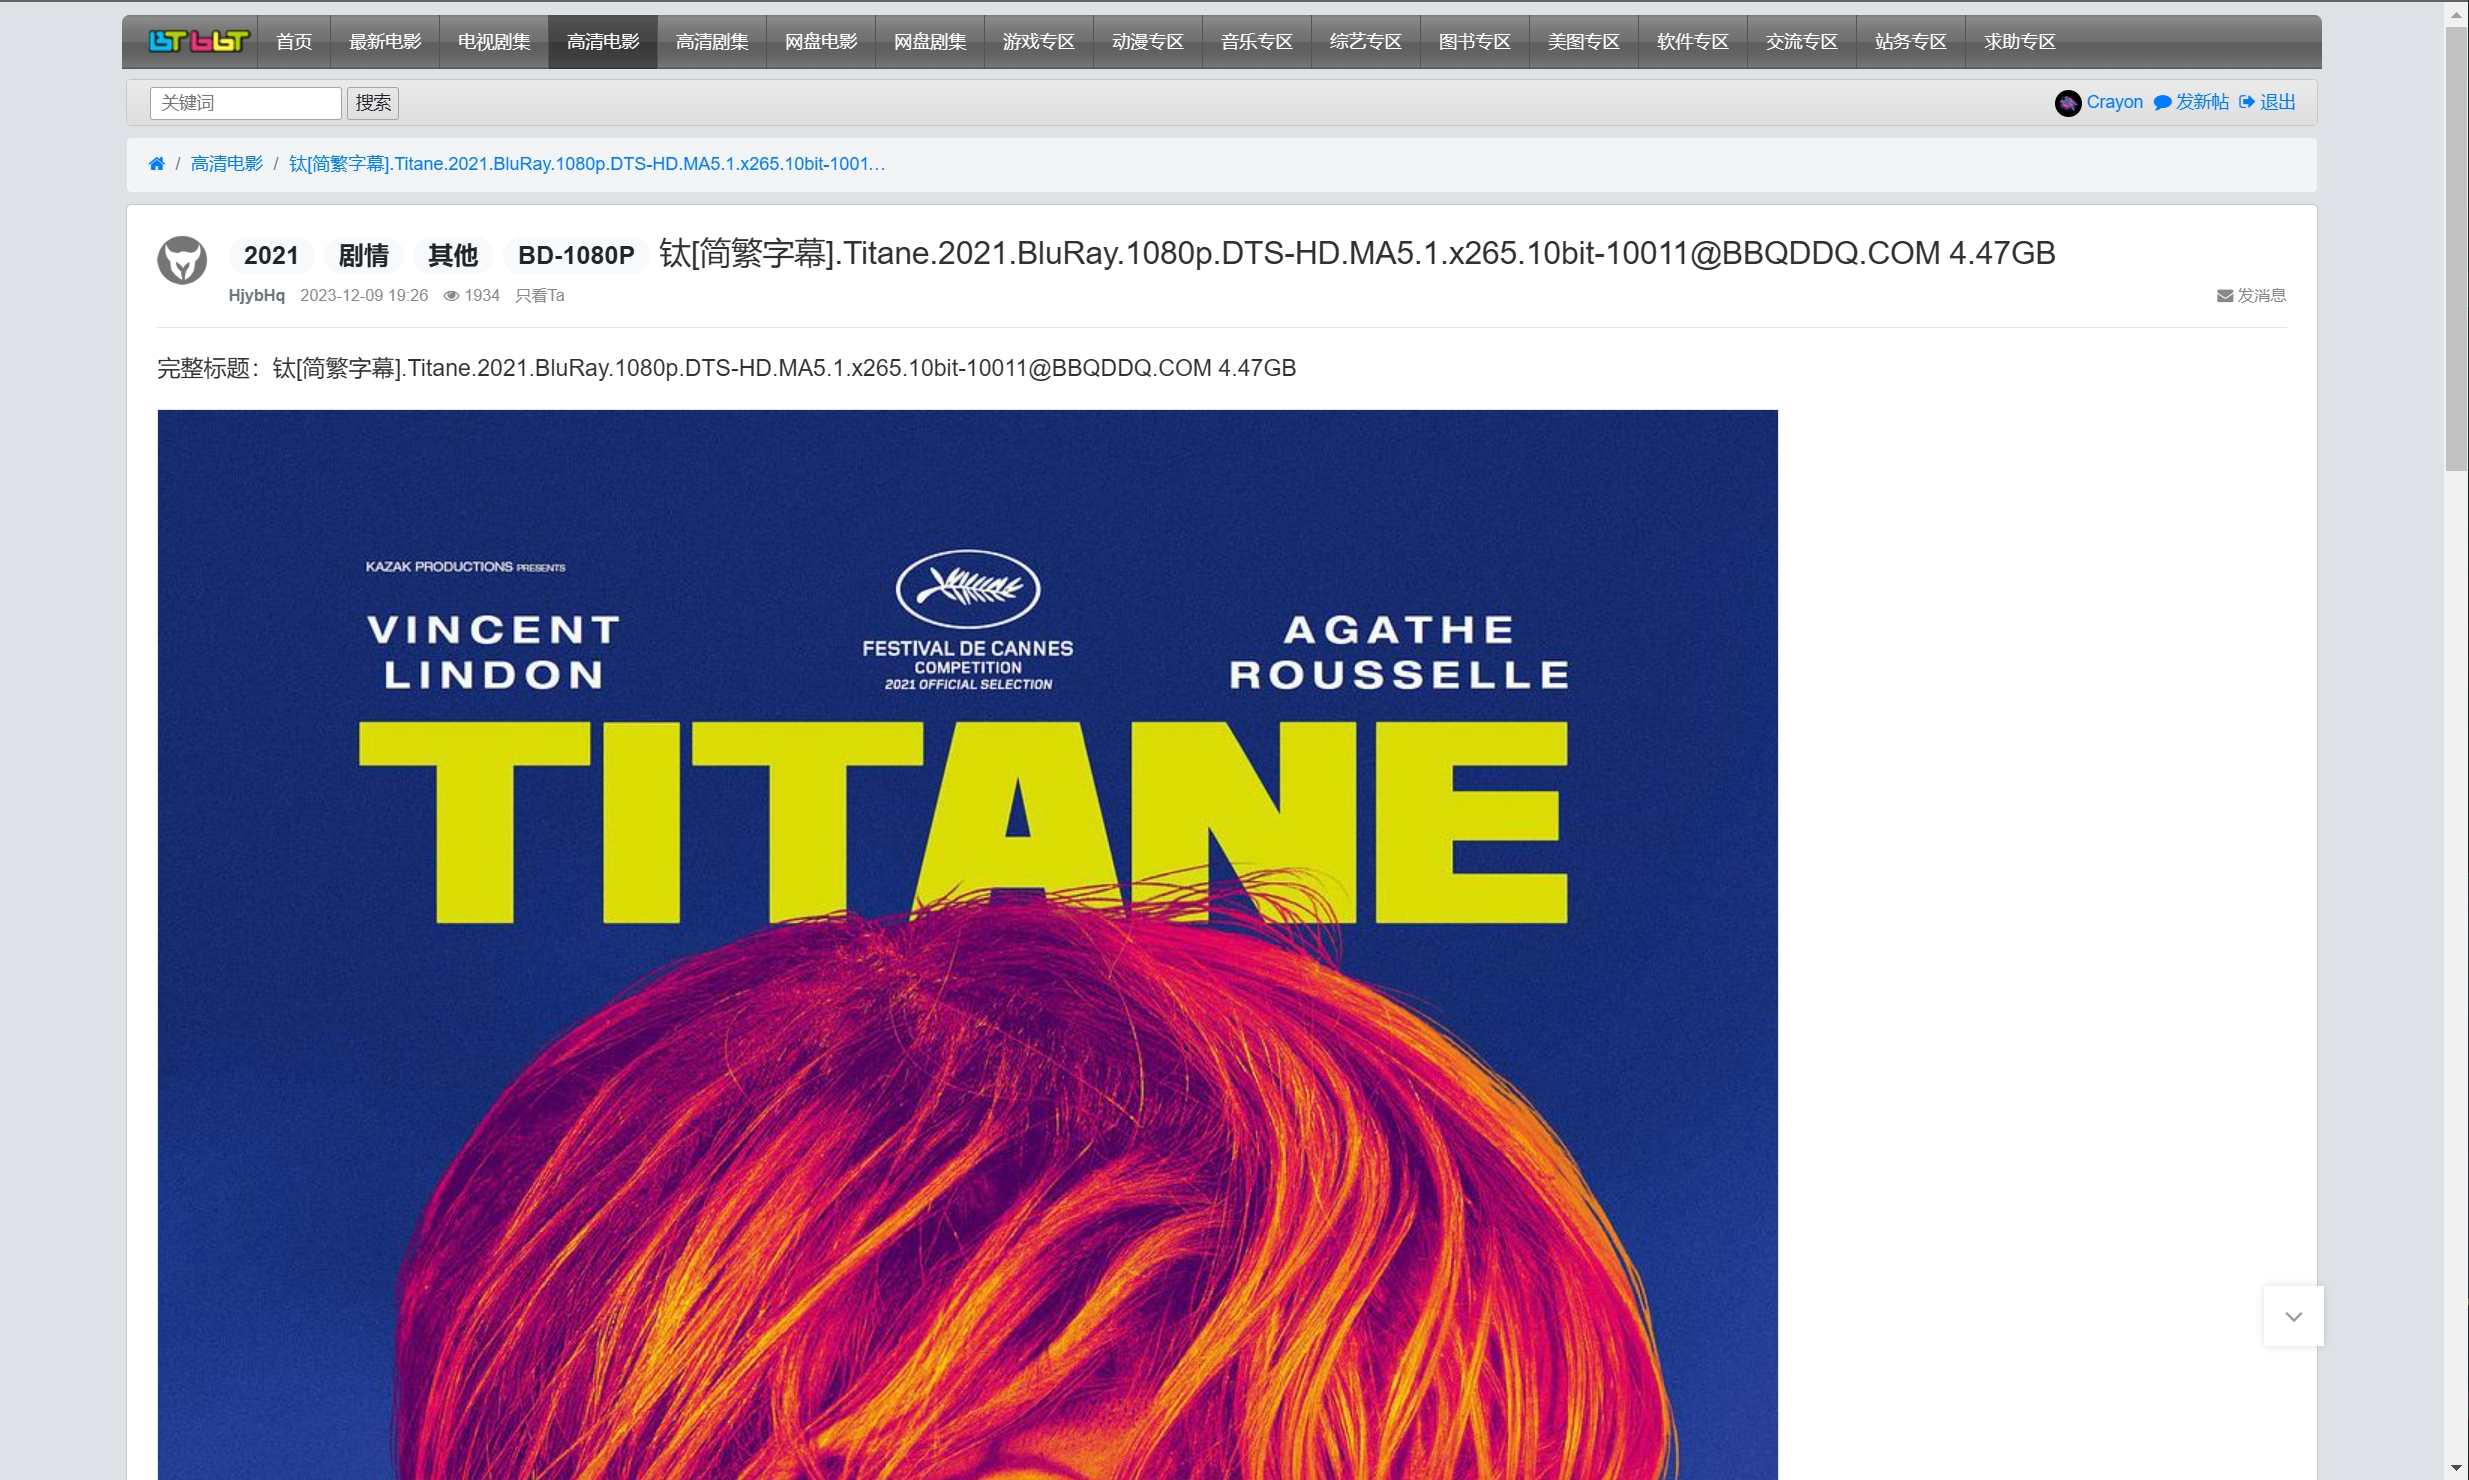2469x1480 pixels.
Task: Click the thread title heading
Action: (x=1357, y=253)
